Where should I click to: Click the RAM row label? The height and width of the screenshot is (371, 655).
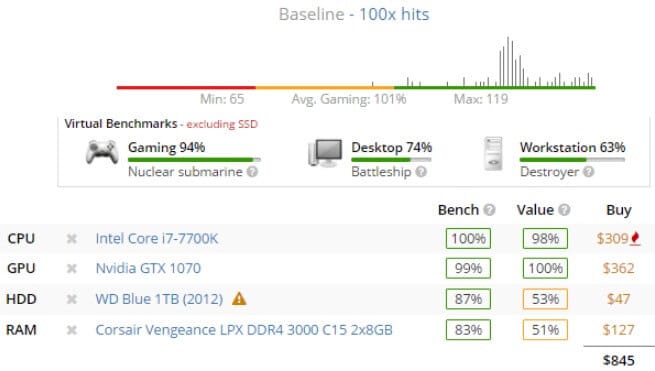[x=21, y=330]
